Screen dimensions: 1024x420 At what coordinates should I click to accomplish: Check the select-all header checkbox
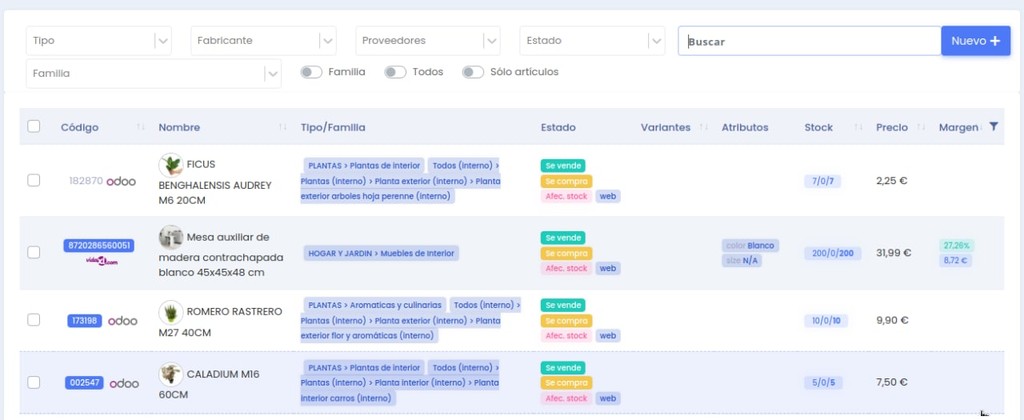pos(33,127)
